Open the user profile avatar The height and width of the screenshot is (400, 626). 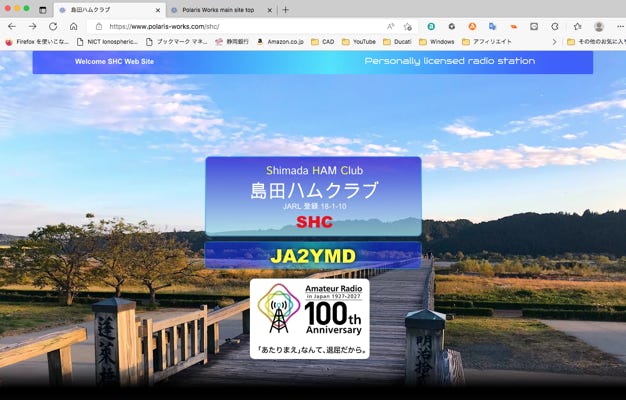point(598,26)
